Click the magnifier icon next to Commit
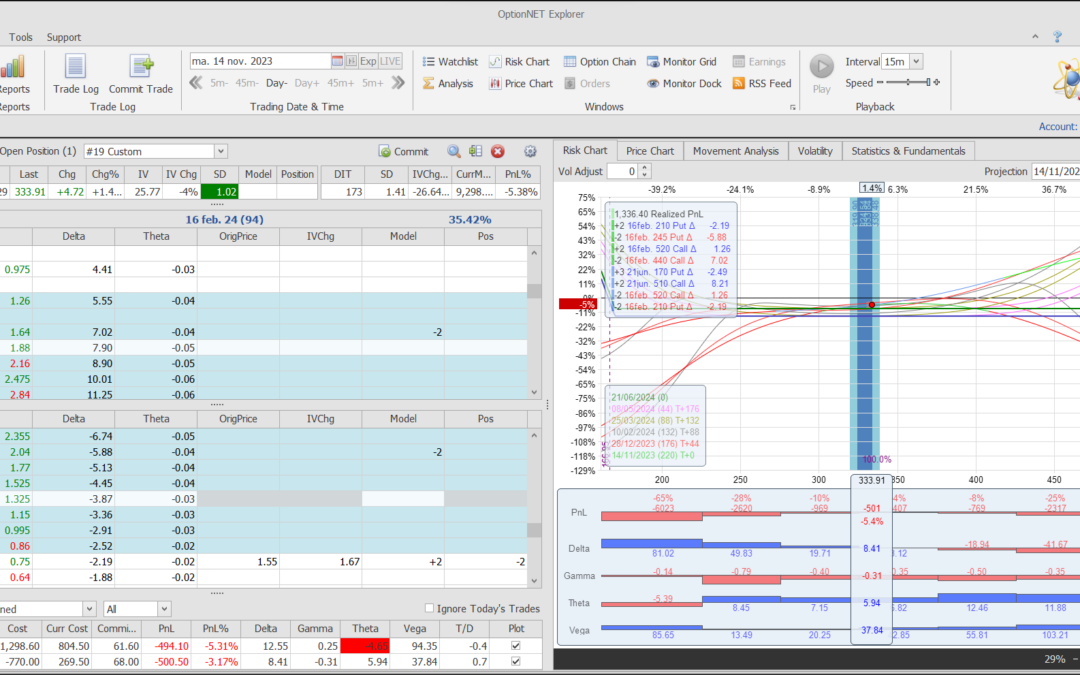 (x=454, y=152)
